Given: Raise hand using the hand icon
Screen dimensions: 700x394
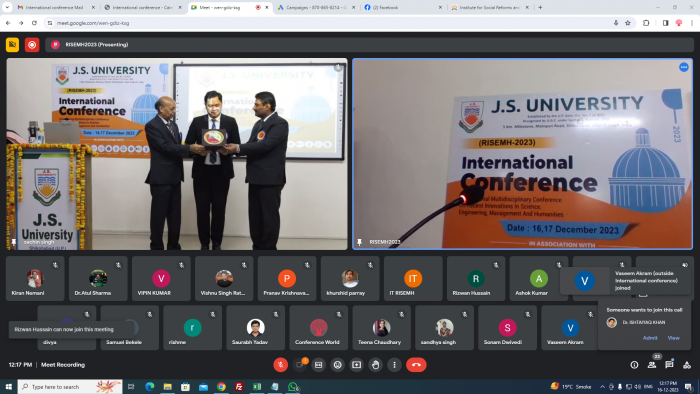Looking at the screenshot, I should click(375, 365).
